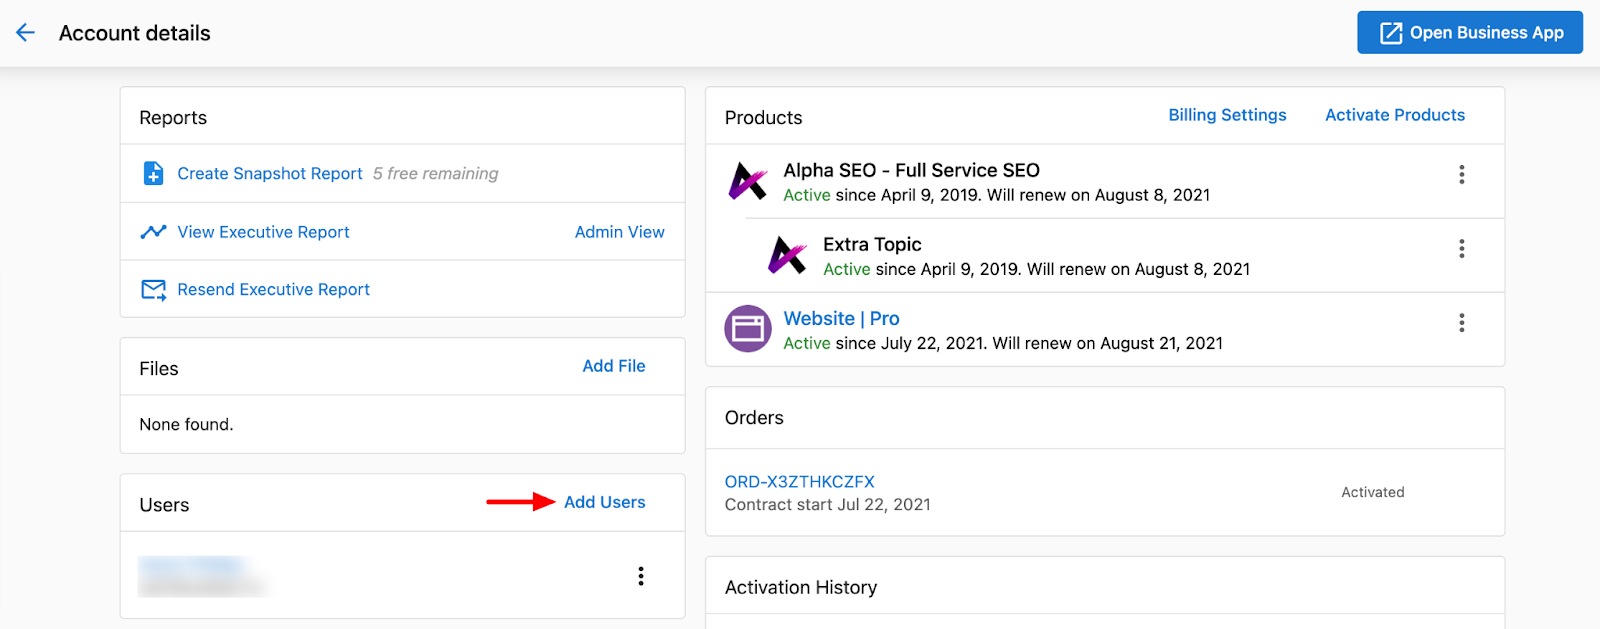Click the back arrow icon
Screen dimensions: 1600x629
click(x=26, y=33)
